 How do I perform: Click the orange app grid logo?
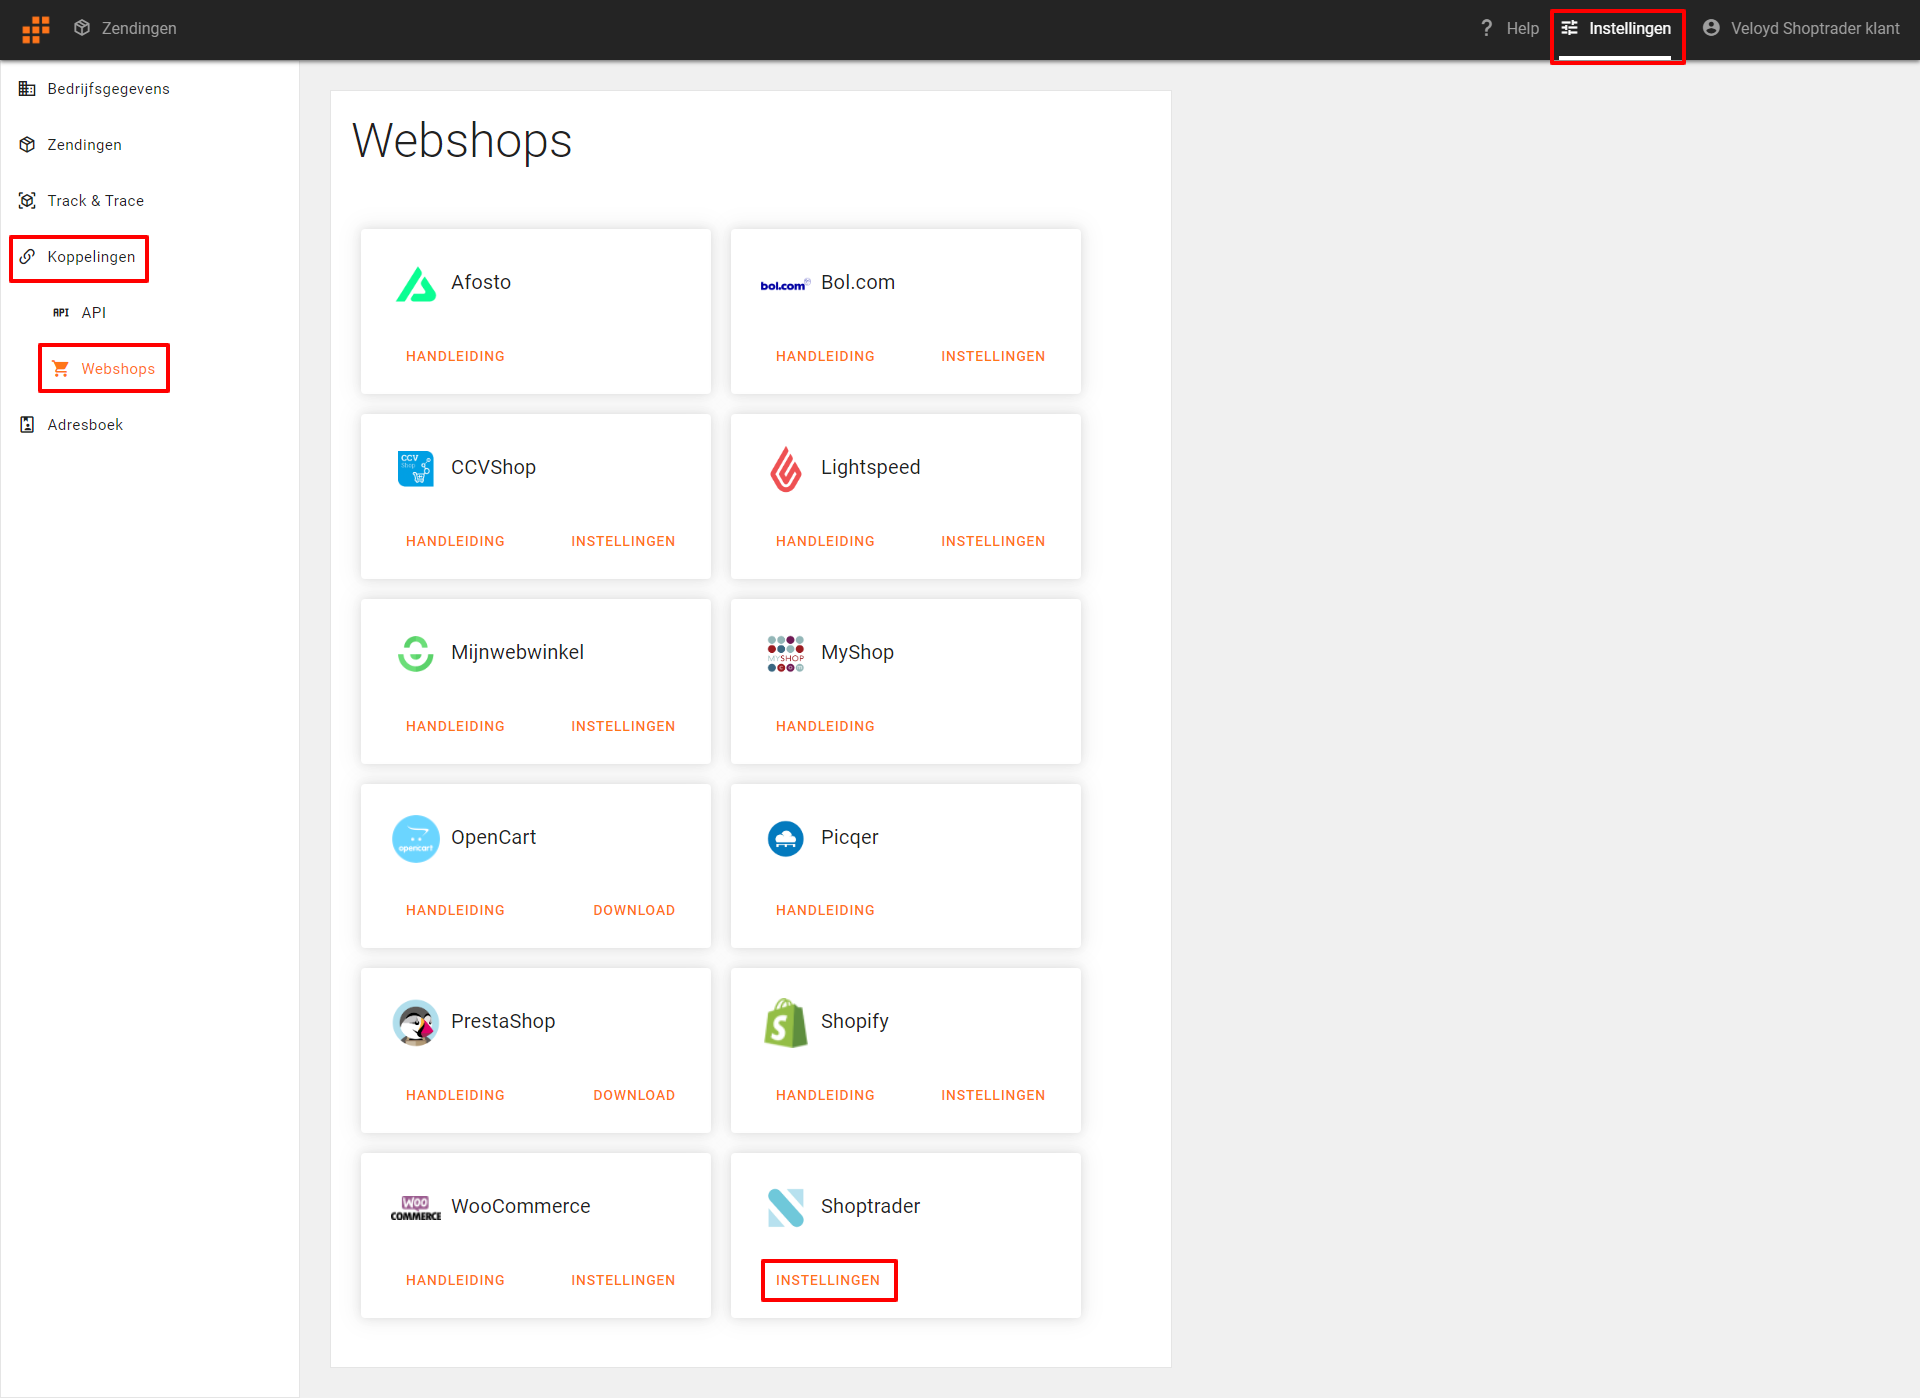(x=36, y=29)
